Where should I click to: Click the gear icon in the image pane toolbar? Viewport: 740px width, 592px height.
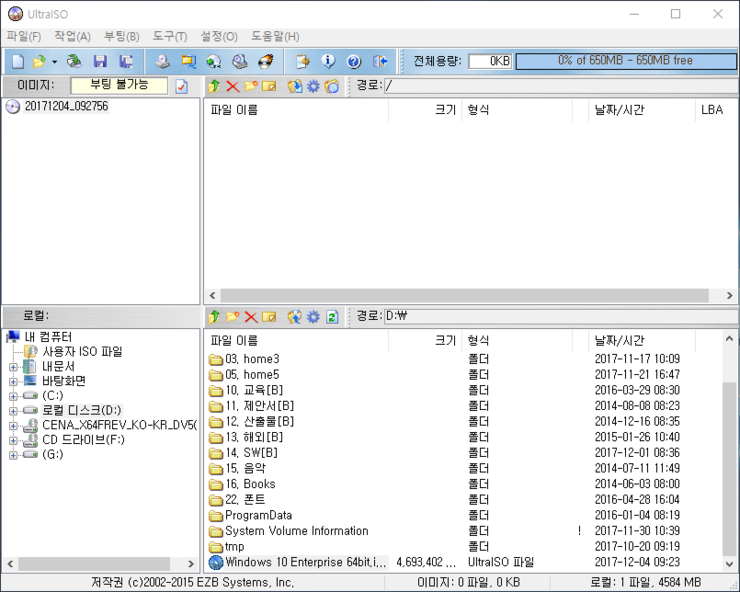[x=313, y=86]
